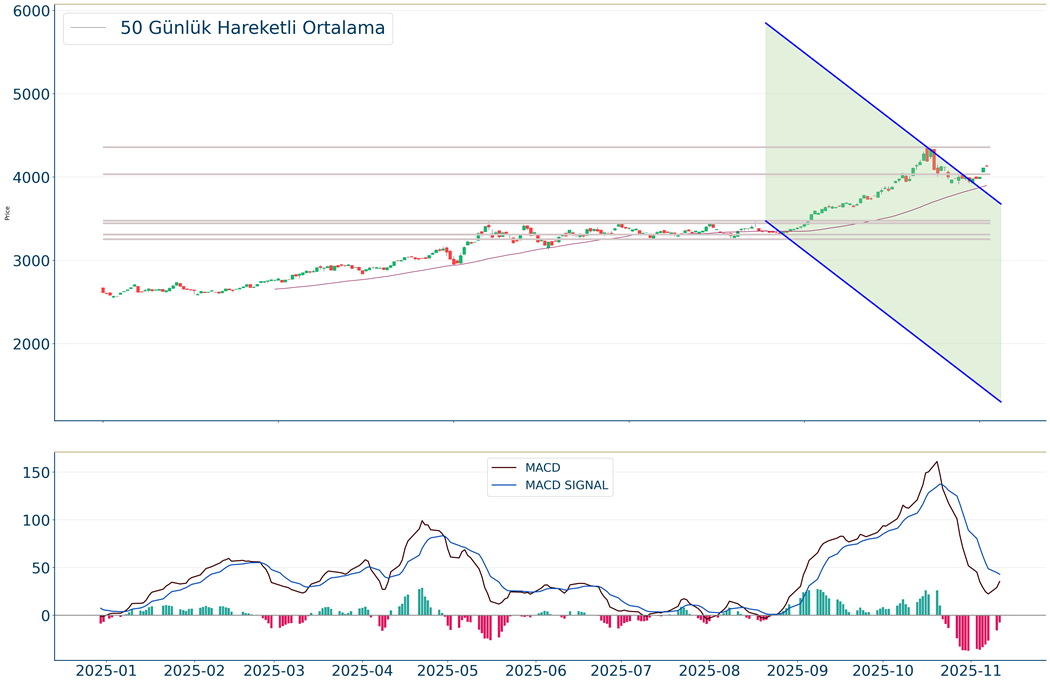
Task: Click the 2000 price axis tick label
Action: (x=33, y=345)
